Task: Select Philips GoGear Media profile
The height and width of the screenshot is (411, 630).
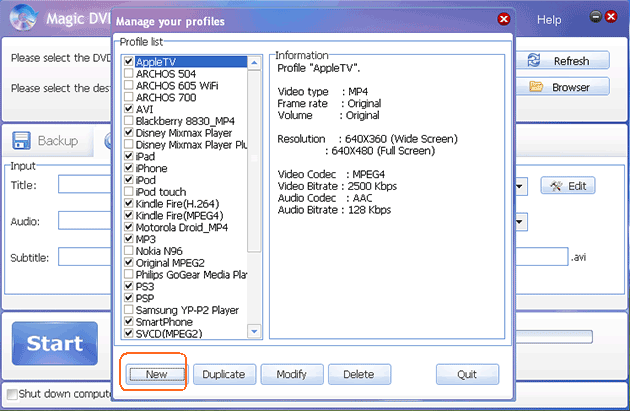Action: coord(191,274)
